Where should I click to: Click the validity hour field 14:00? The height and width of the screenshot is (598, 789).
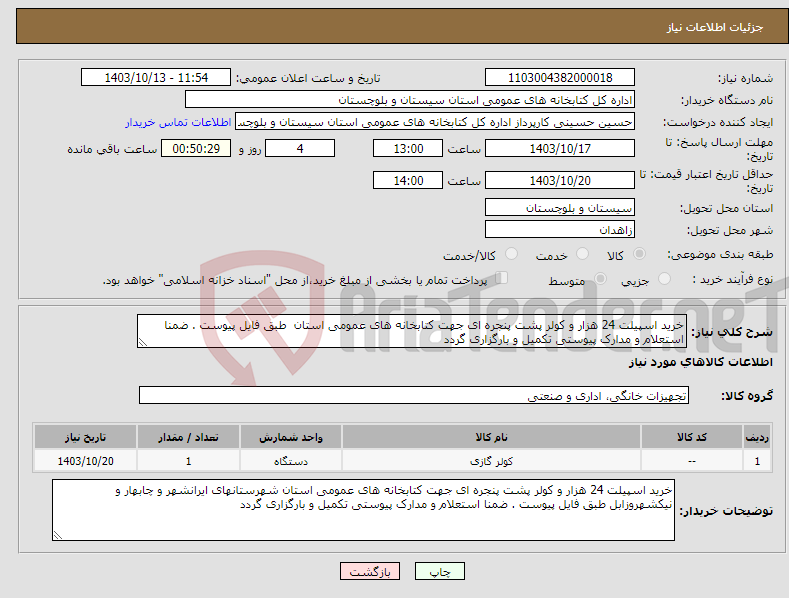click(408, 180)
